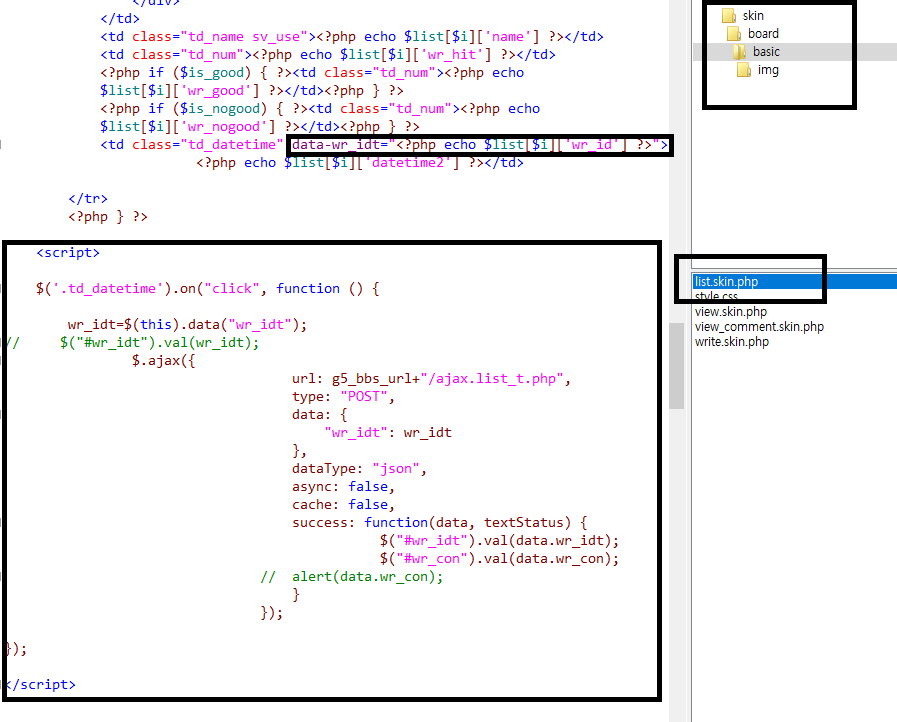Select the basic folder label in tree
Screen dimensions: 897x722
click(x=766, y=52)
